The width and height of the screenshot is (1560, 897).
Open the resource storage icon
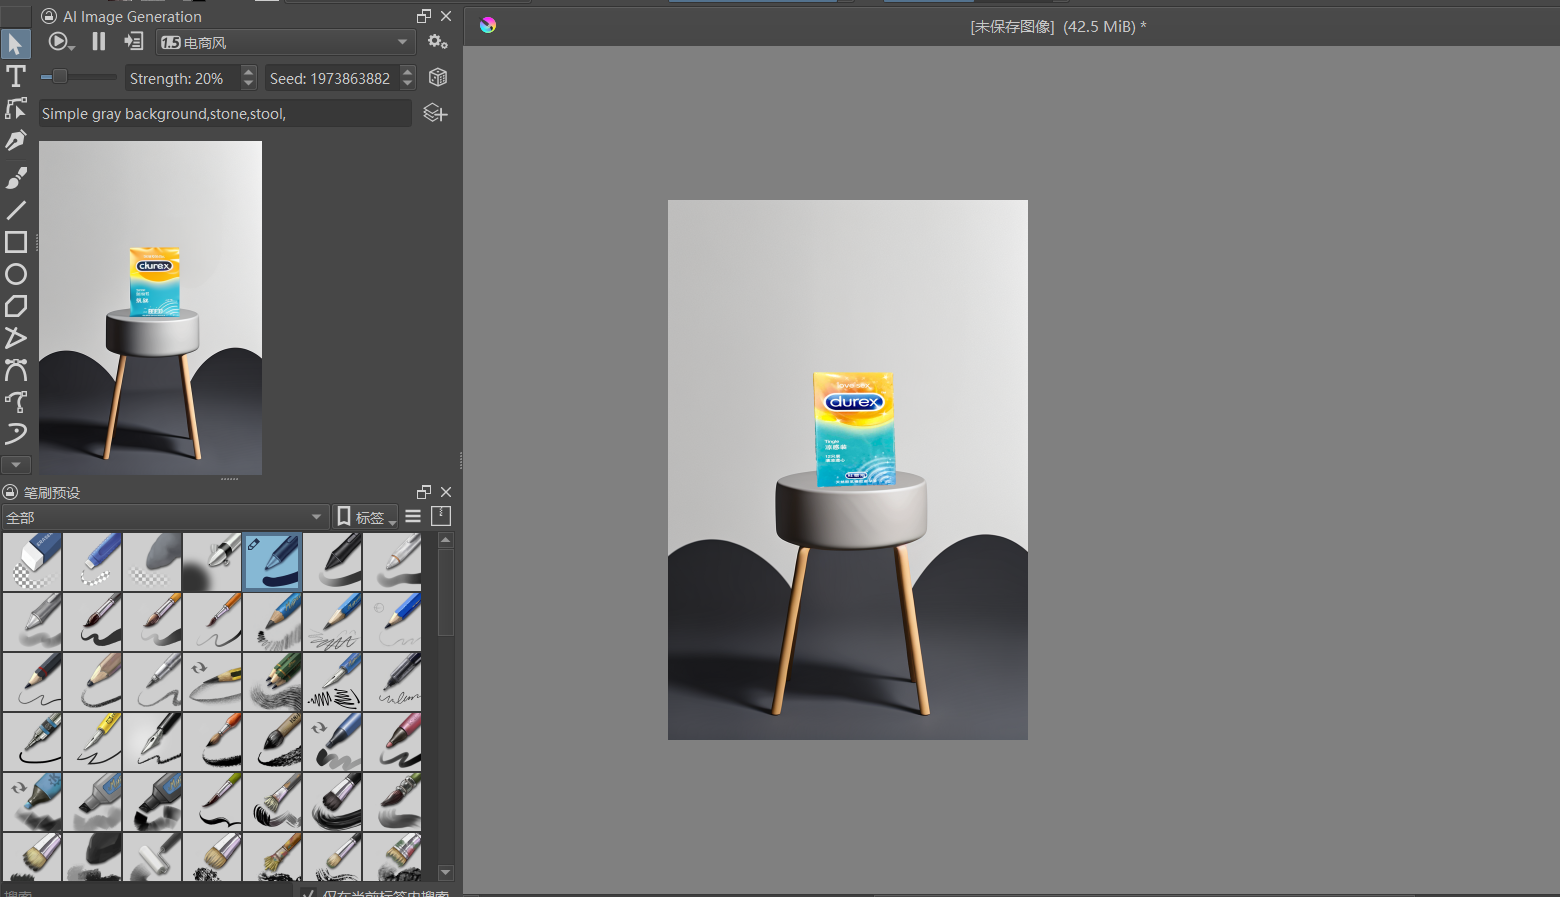441,516
